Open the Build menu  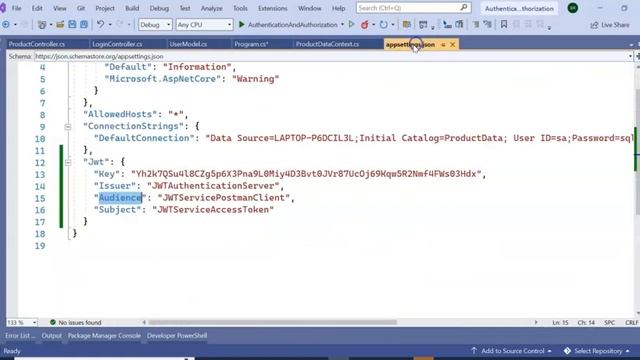click(x=132, y=8)
